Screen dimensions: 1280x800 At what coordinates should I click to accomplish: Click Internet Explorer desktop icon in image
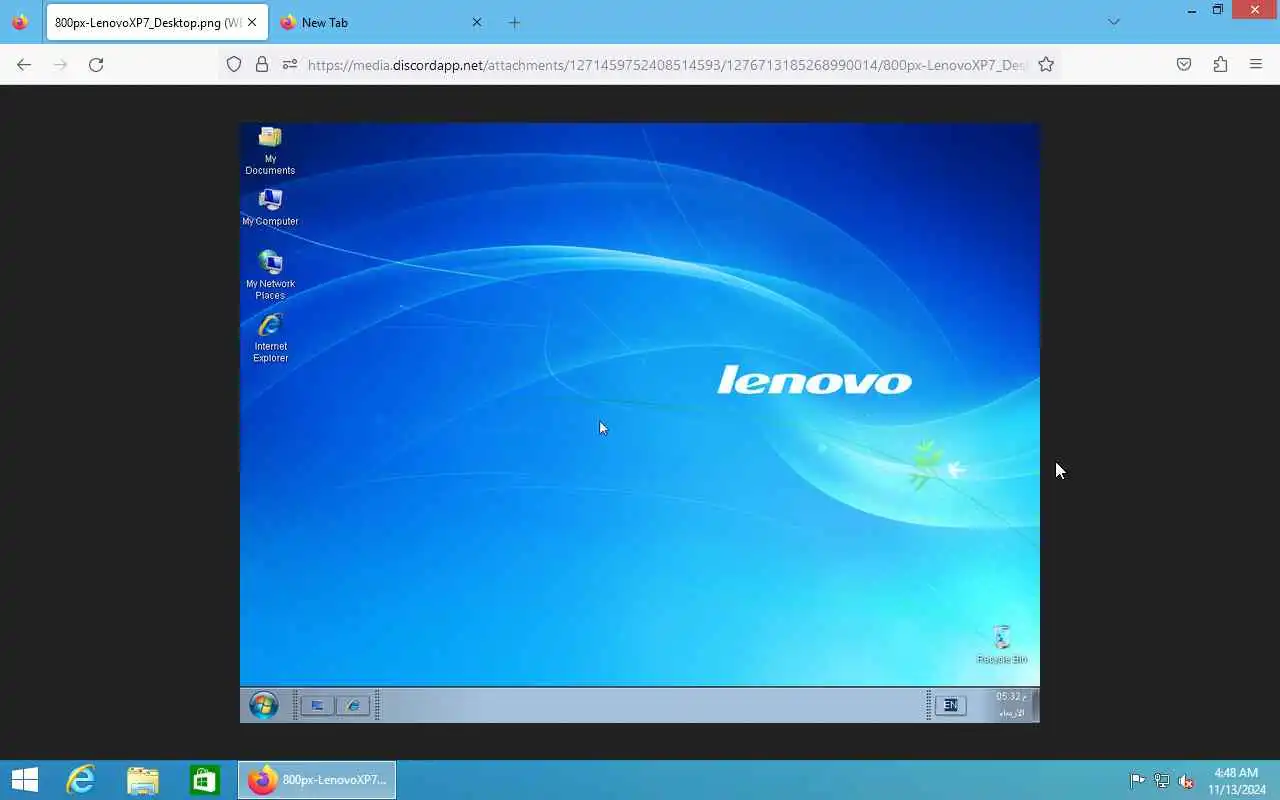[x=270, y=338]
